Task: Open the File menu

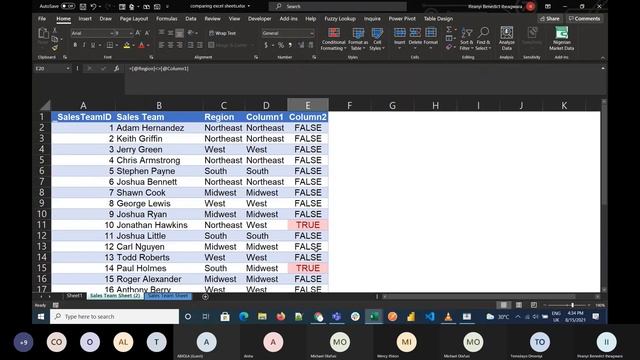Action: tap(42, 19)
